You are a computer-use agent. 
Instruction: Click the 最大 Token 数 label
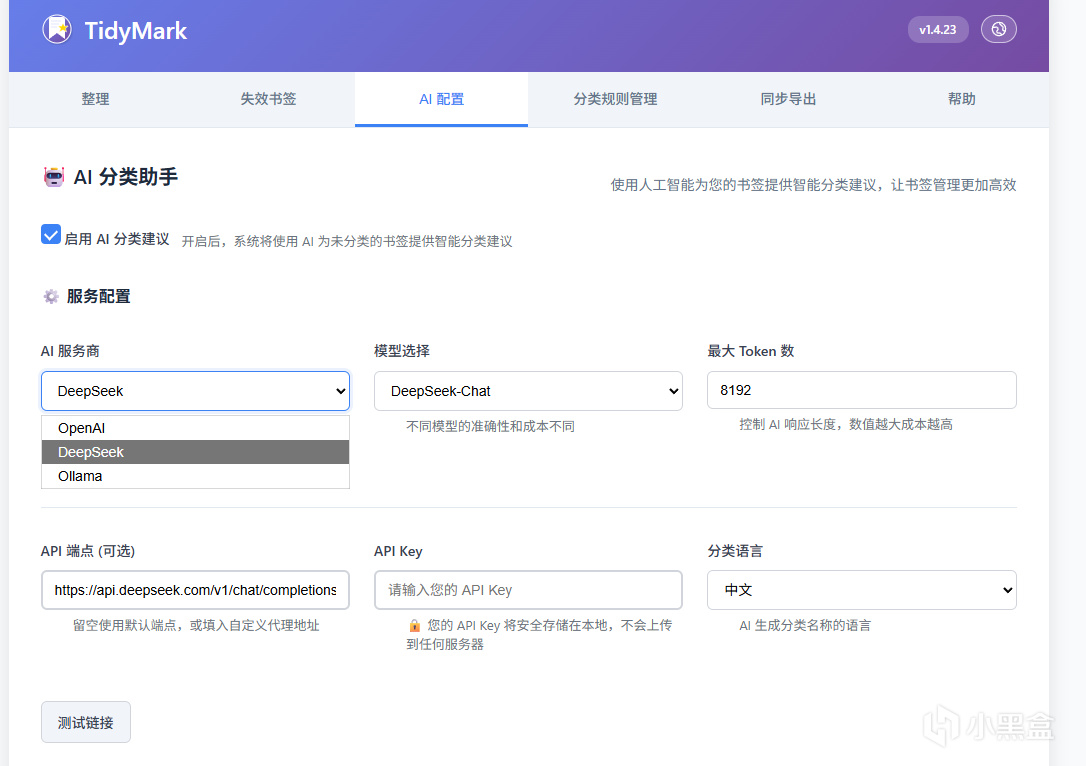coord(751,351)
